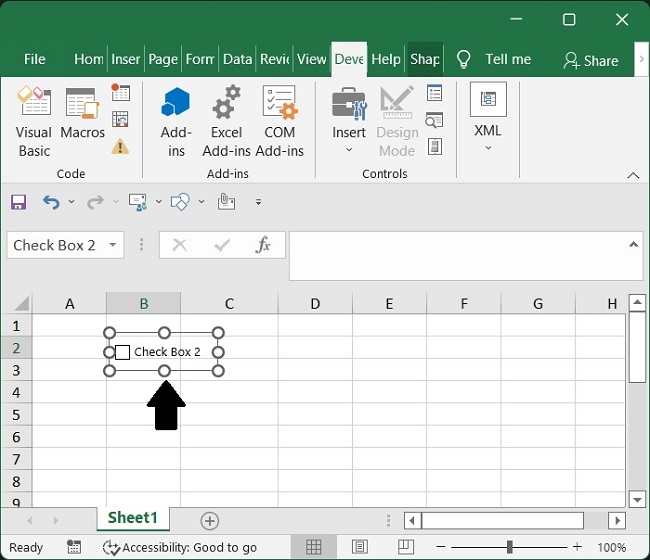Click the Redo arrow
This screenshot has width=650, height=560.
[95, 202]
